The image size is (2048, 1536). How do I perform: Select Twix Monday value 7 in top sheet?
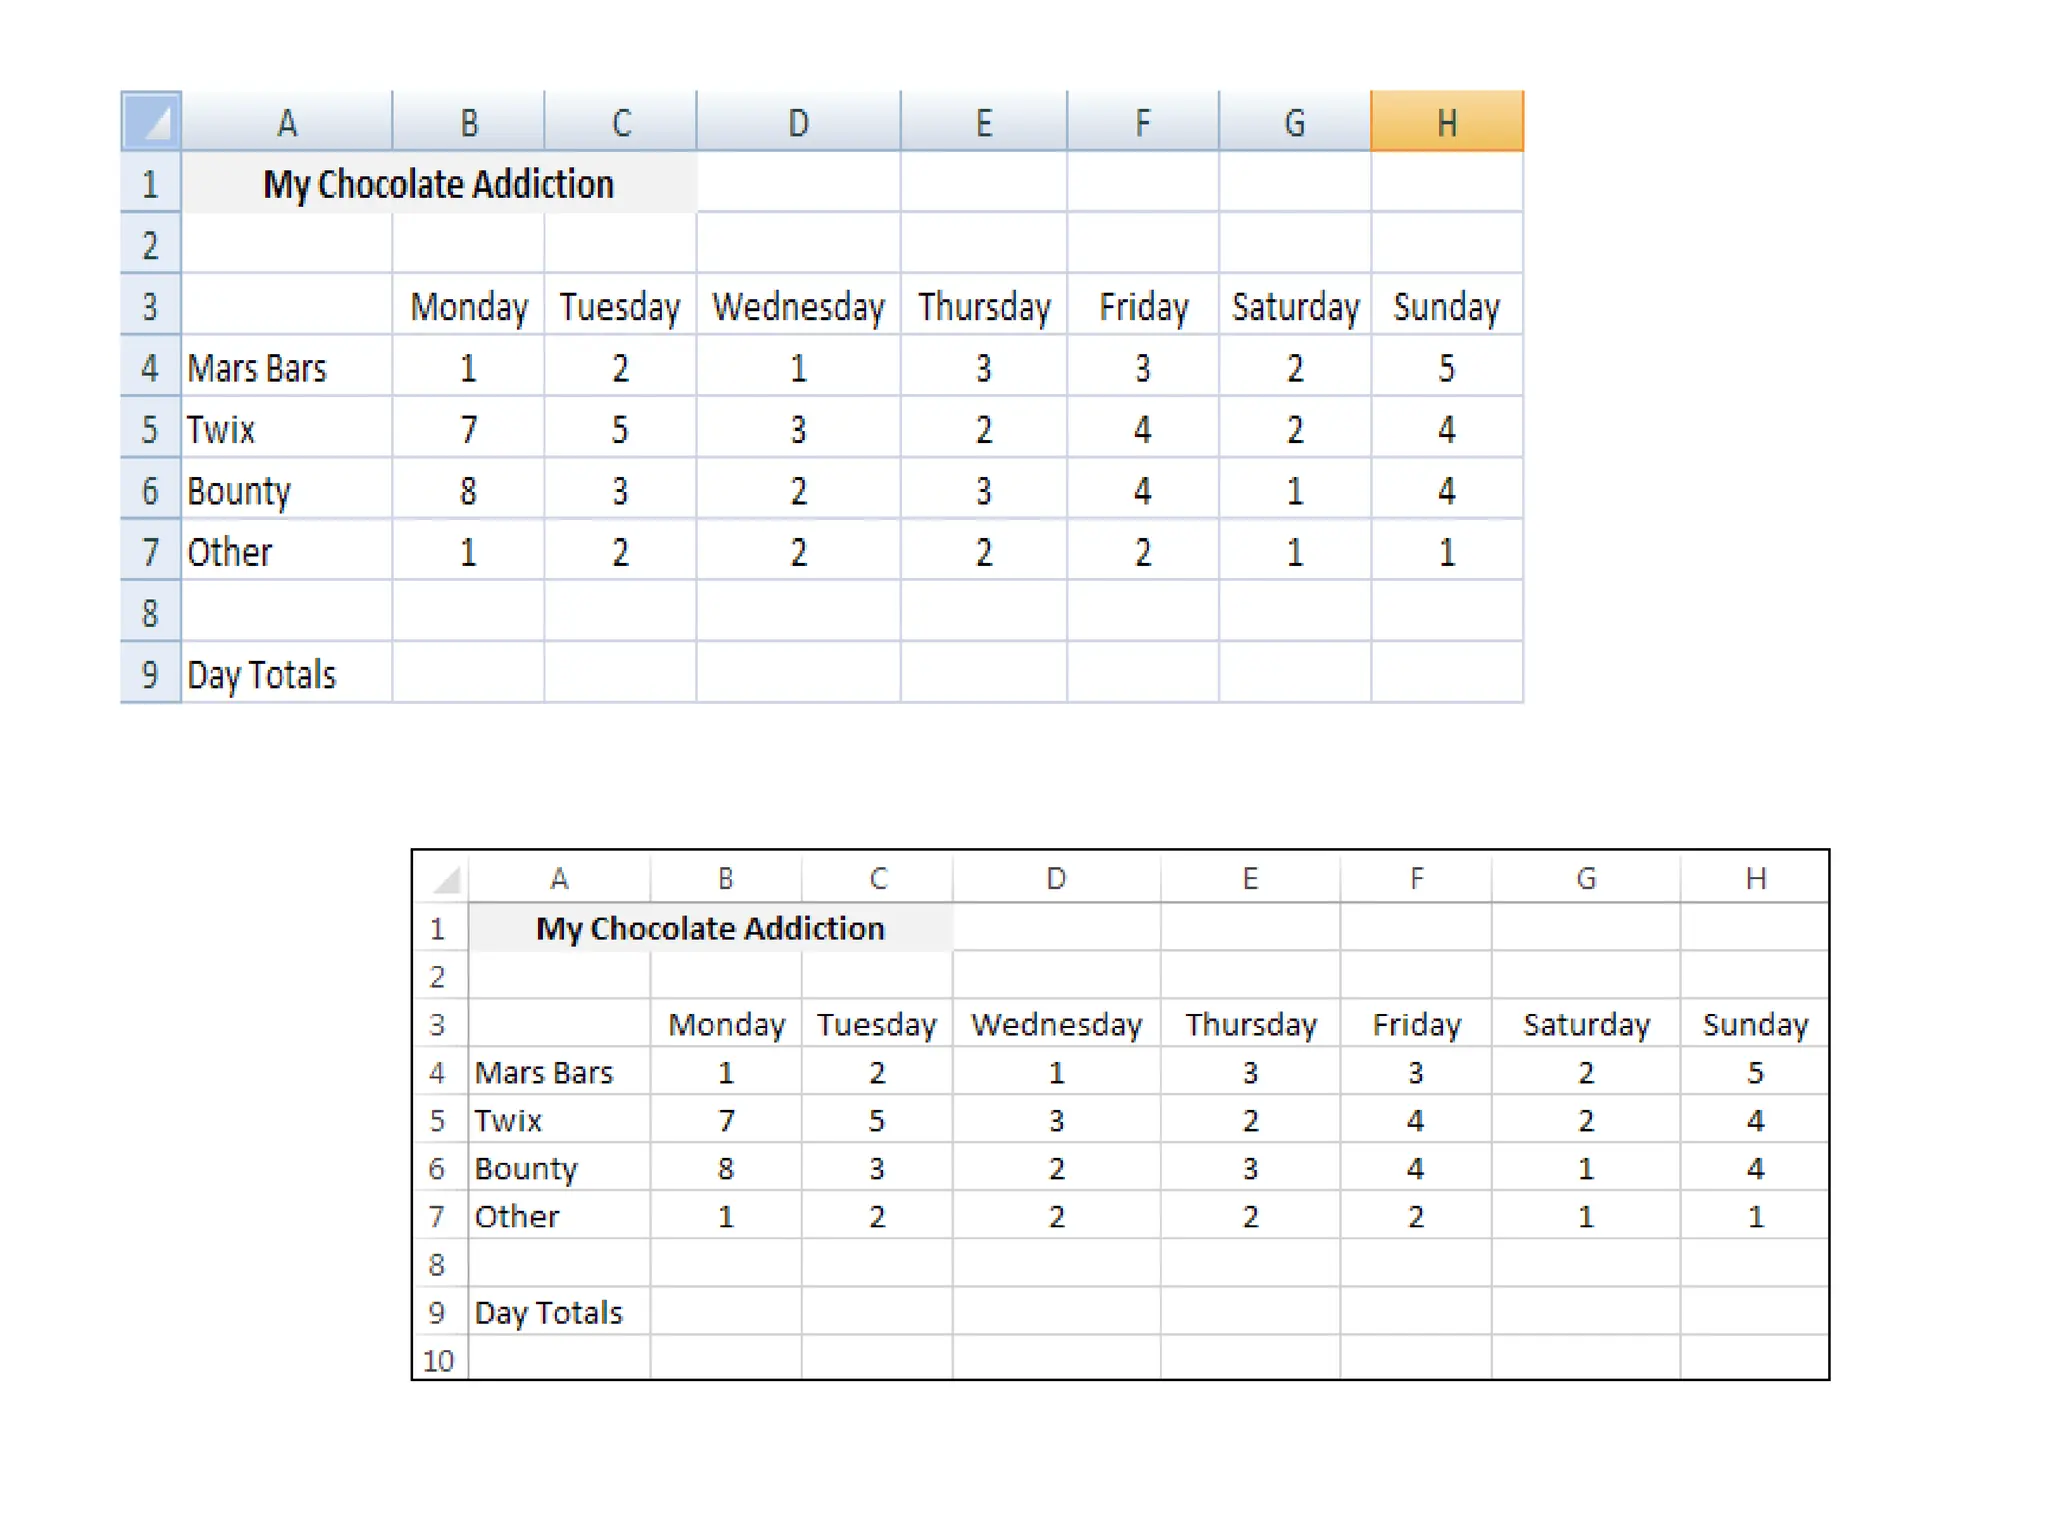468,430
